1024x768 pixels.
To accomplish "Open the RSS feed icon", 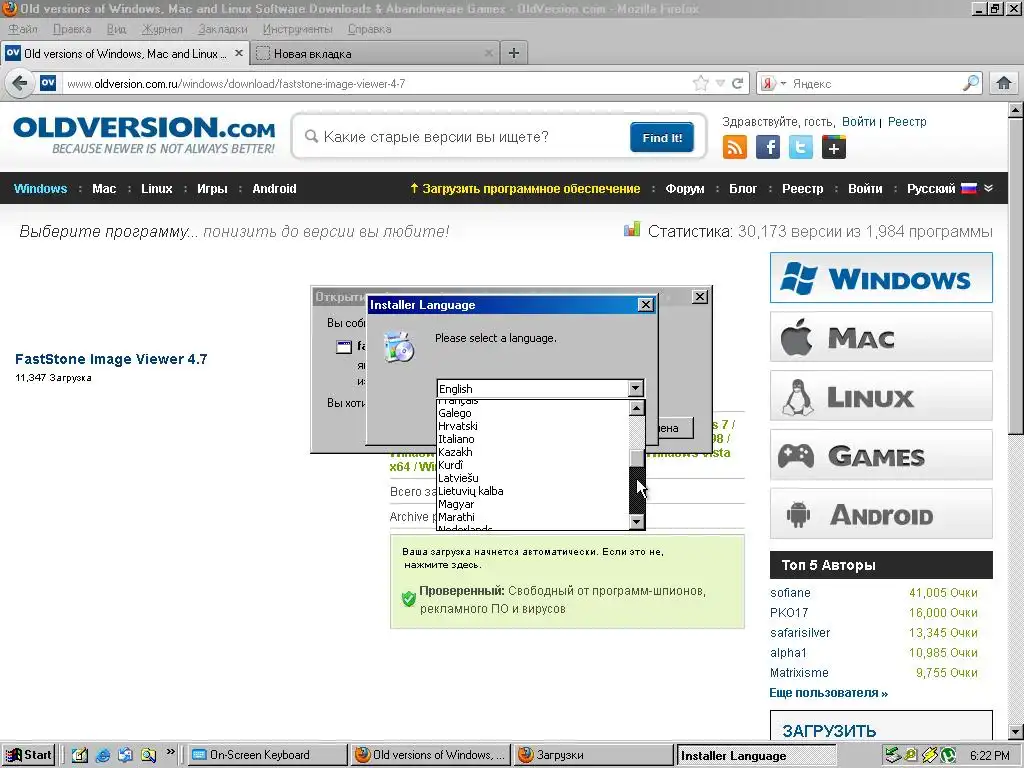I will click(735, 147).
